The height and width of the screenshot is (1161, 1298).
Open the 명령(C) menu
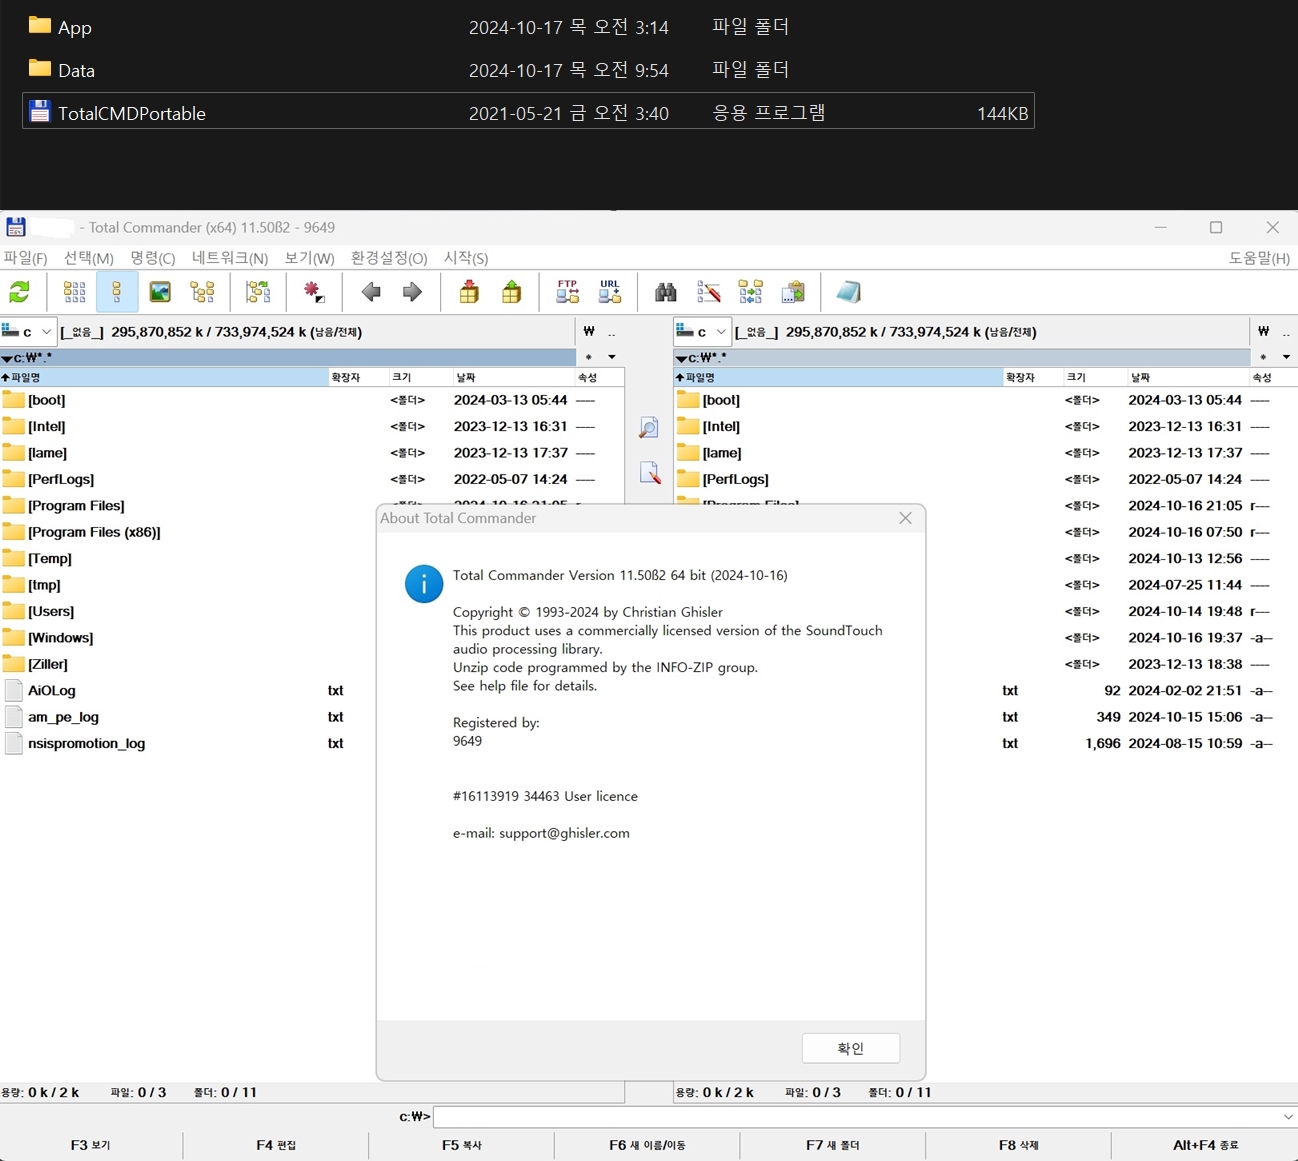point(152,258)
